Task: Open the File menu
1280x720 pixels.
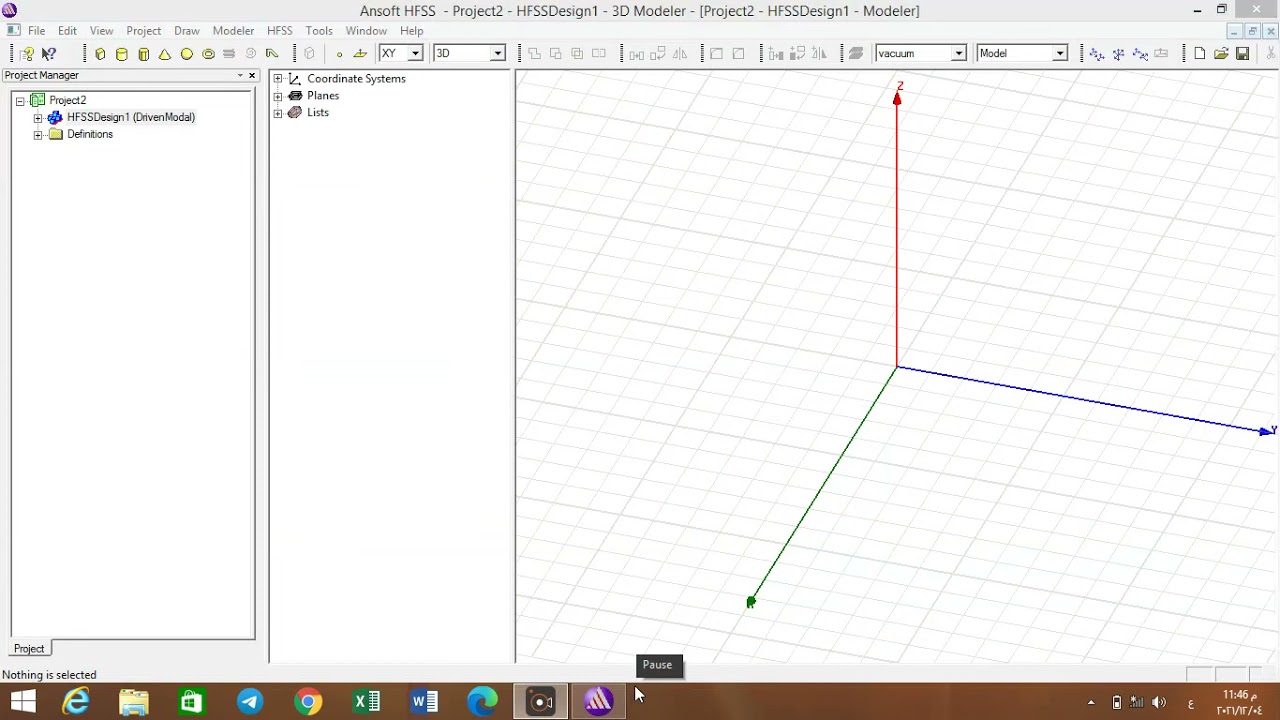Action: 36,31
